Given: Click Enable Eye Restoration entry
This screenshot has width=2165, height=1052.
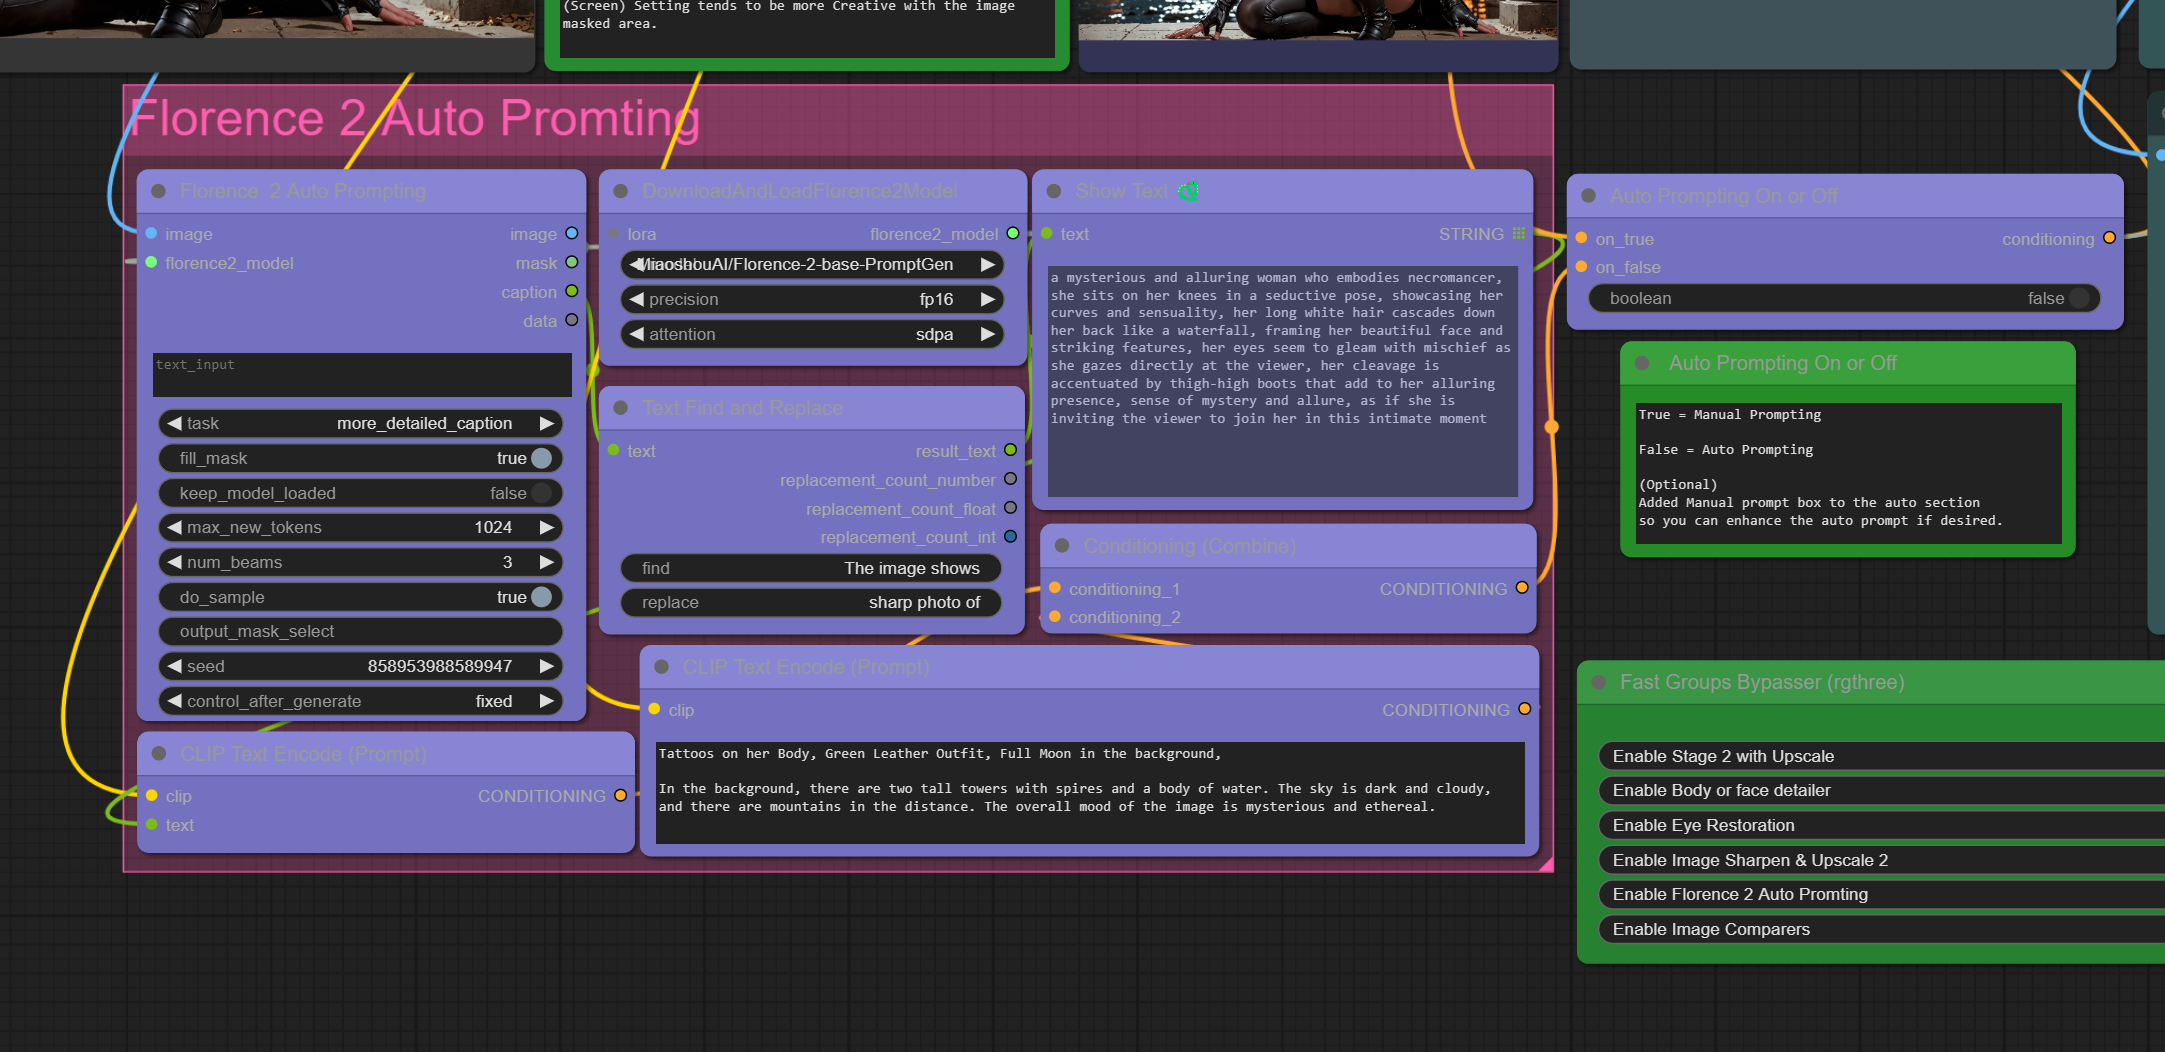Looking at the screenshot, I should (1703, 825).
